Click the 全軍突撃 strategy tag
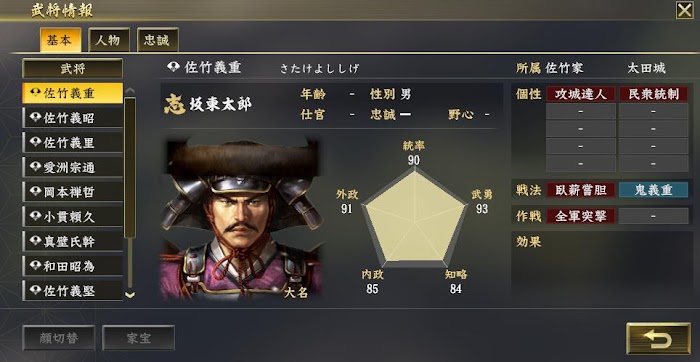700x362 pixels. click(580, 216)
